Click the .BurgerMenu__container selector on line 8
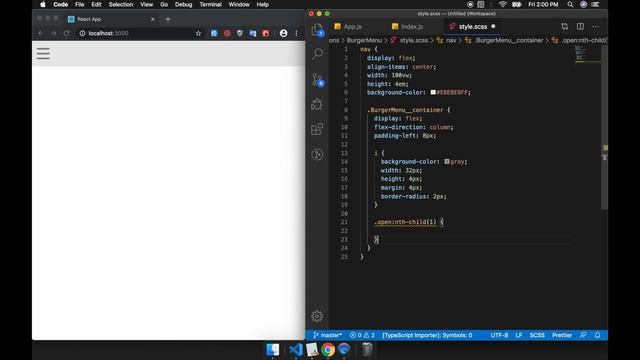 [x=405, y=110]
